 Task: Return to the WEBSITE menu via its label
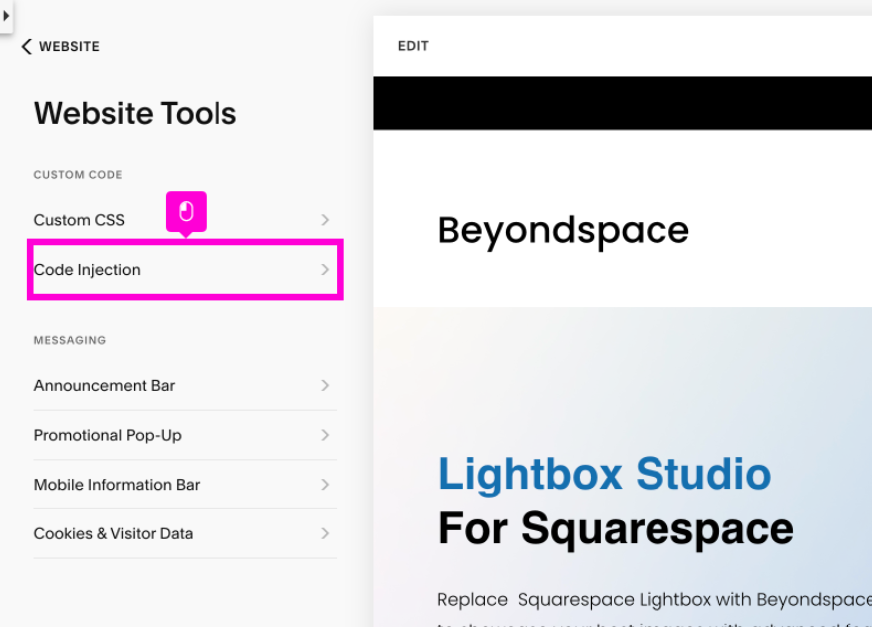pos(69,47)
